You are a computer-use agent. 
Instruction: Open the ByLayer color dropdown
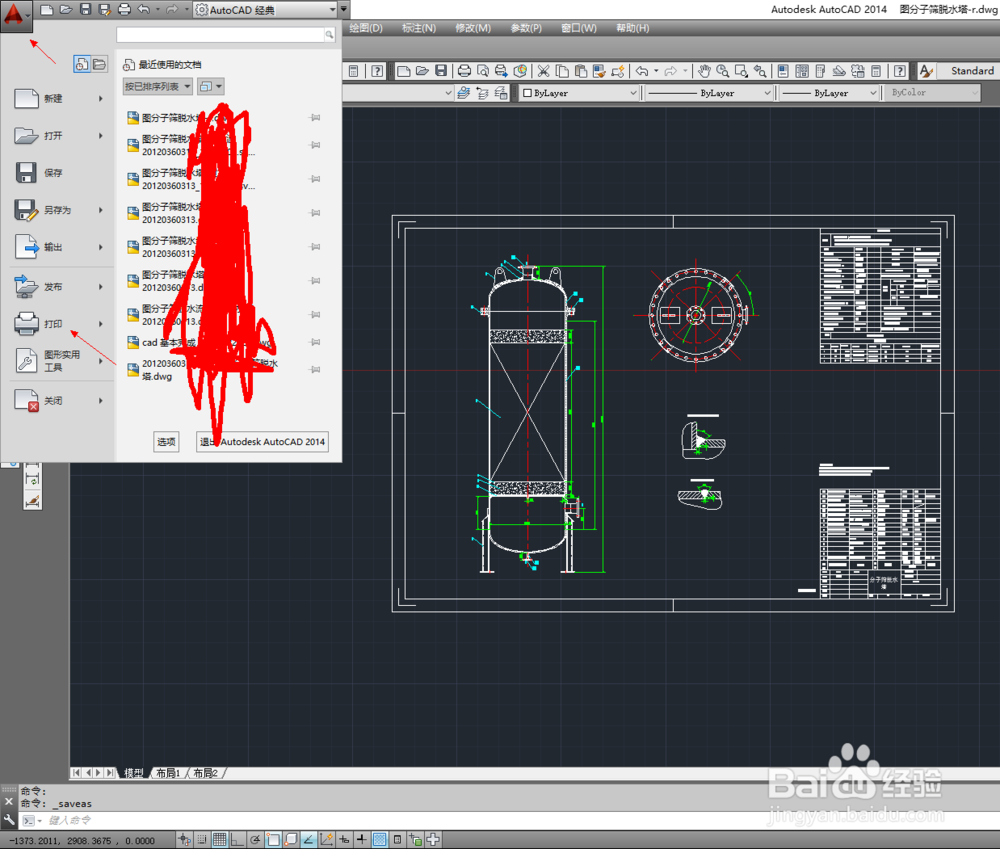pyautogui.click(x=579, y=93)
